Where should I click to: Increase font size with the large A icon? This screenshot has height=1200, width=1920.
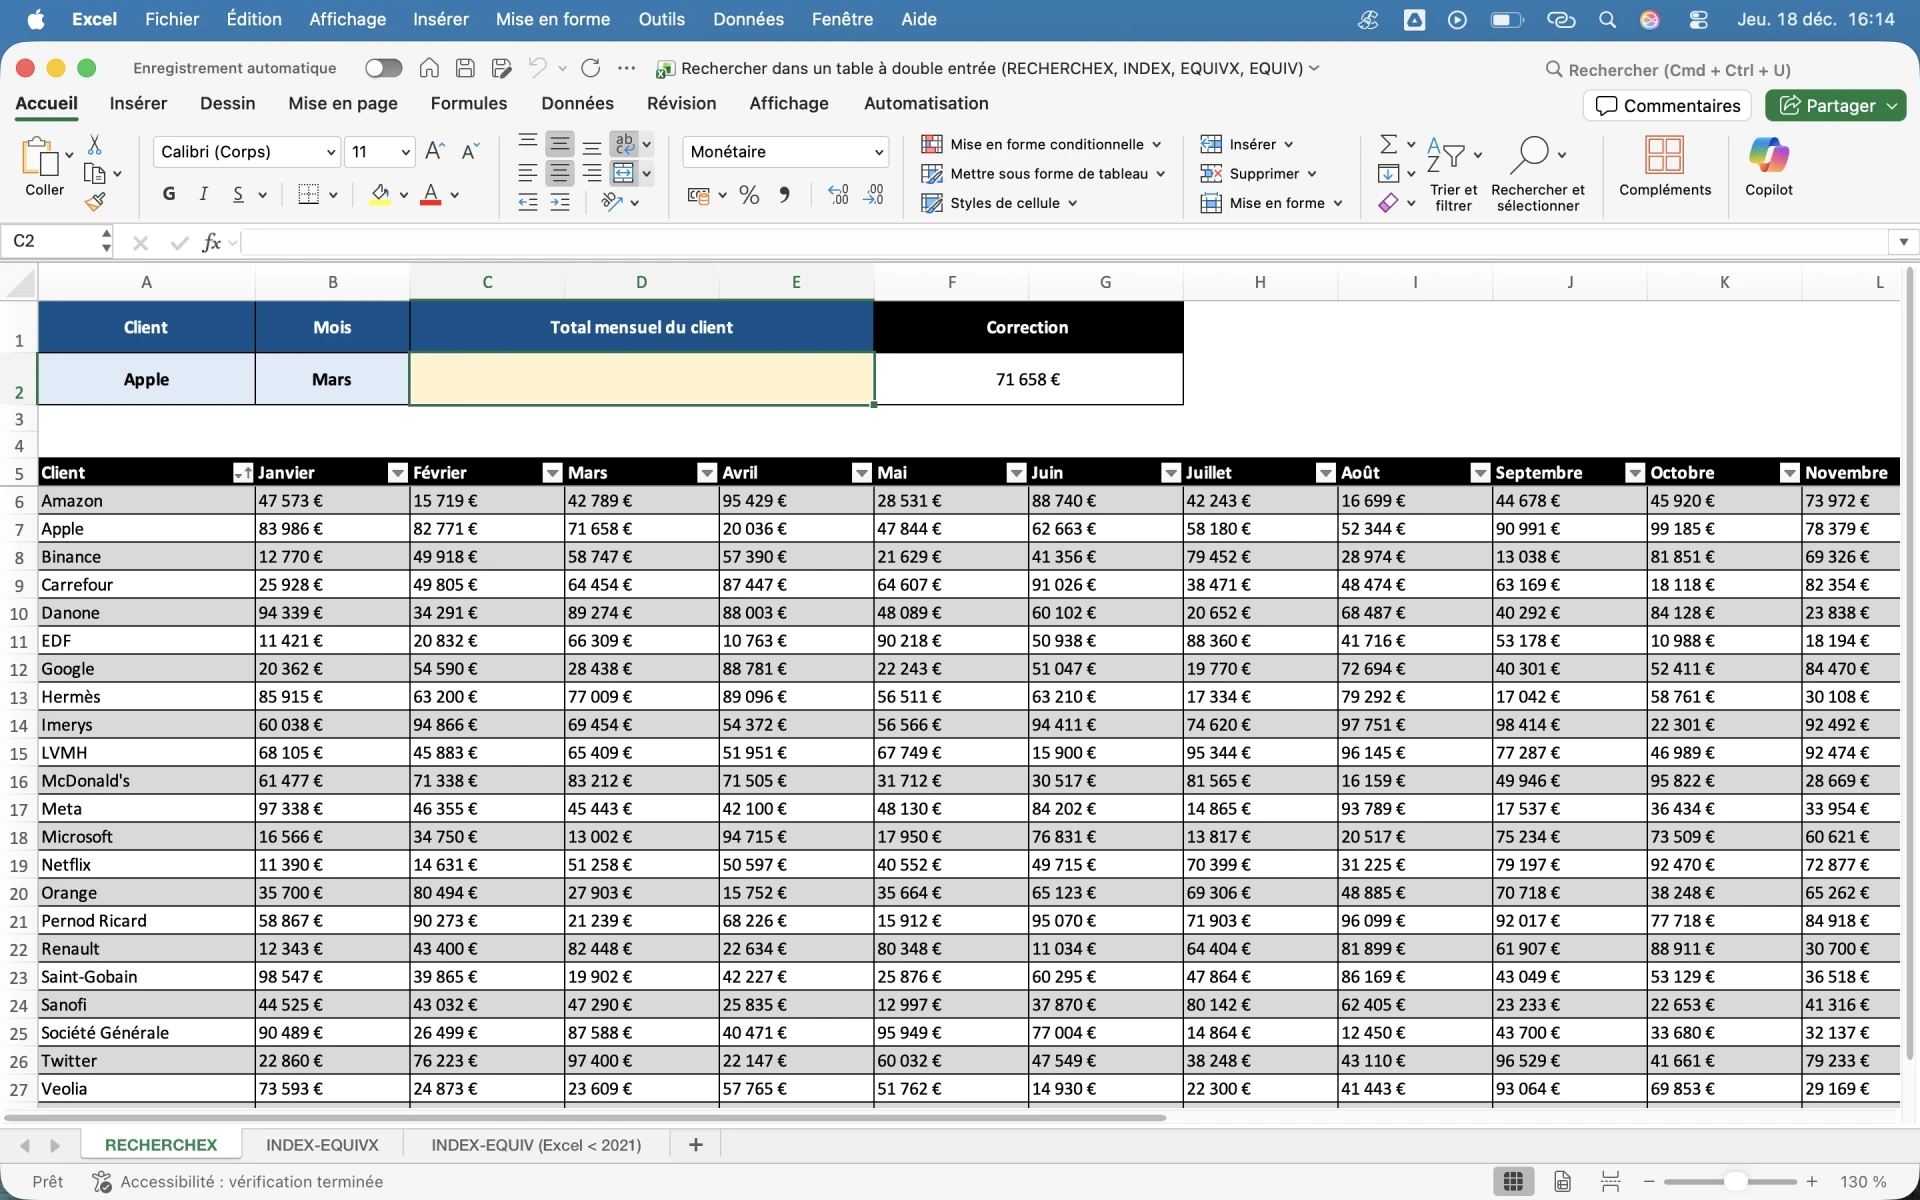pyautogui.click(x=434, y=152)
